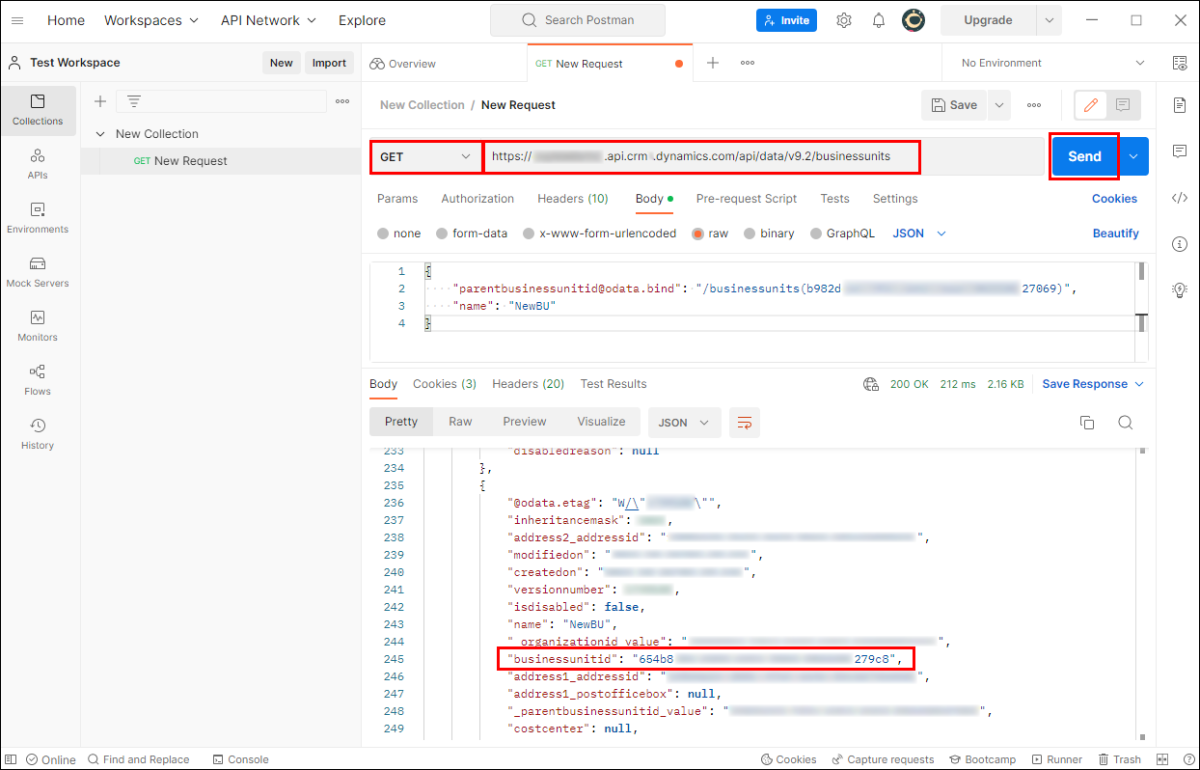Open collections view options ellipsis
This screenshot has width=1200, height=770.
point(342,101)
